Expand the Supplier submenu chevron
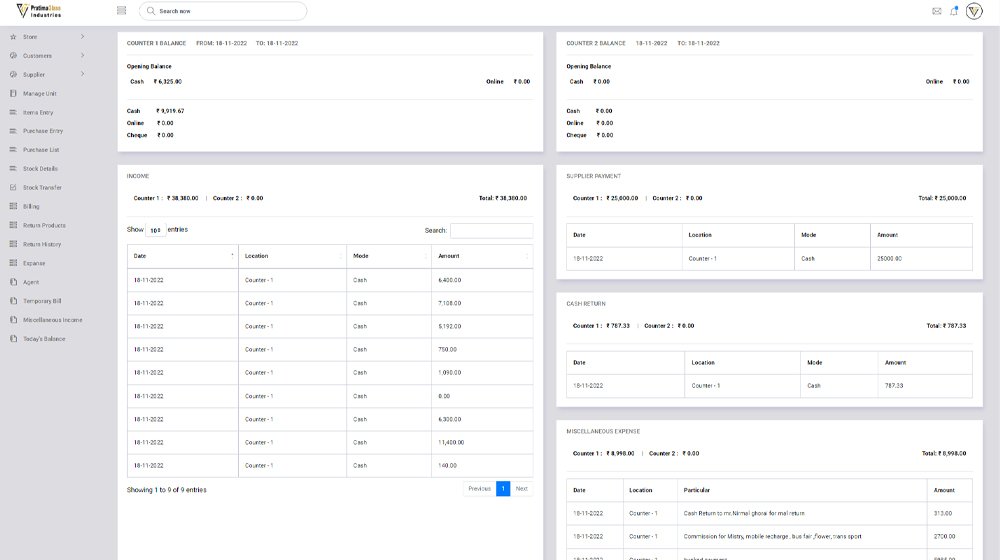Image resolution: width=1000 pixels, height=560 pixels. [82, 74]
